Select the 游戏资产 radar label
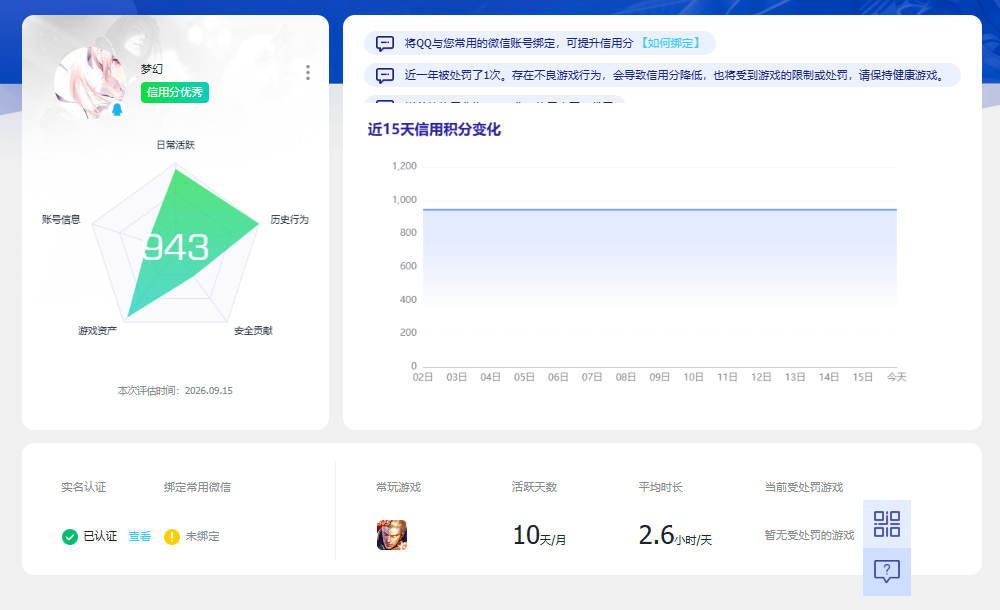 [x=98, y=331]
